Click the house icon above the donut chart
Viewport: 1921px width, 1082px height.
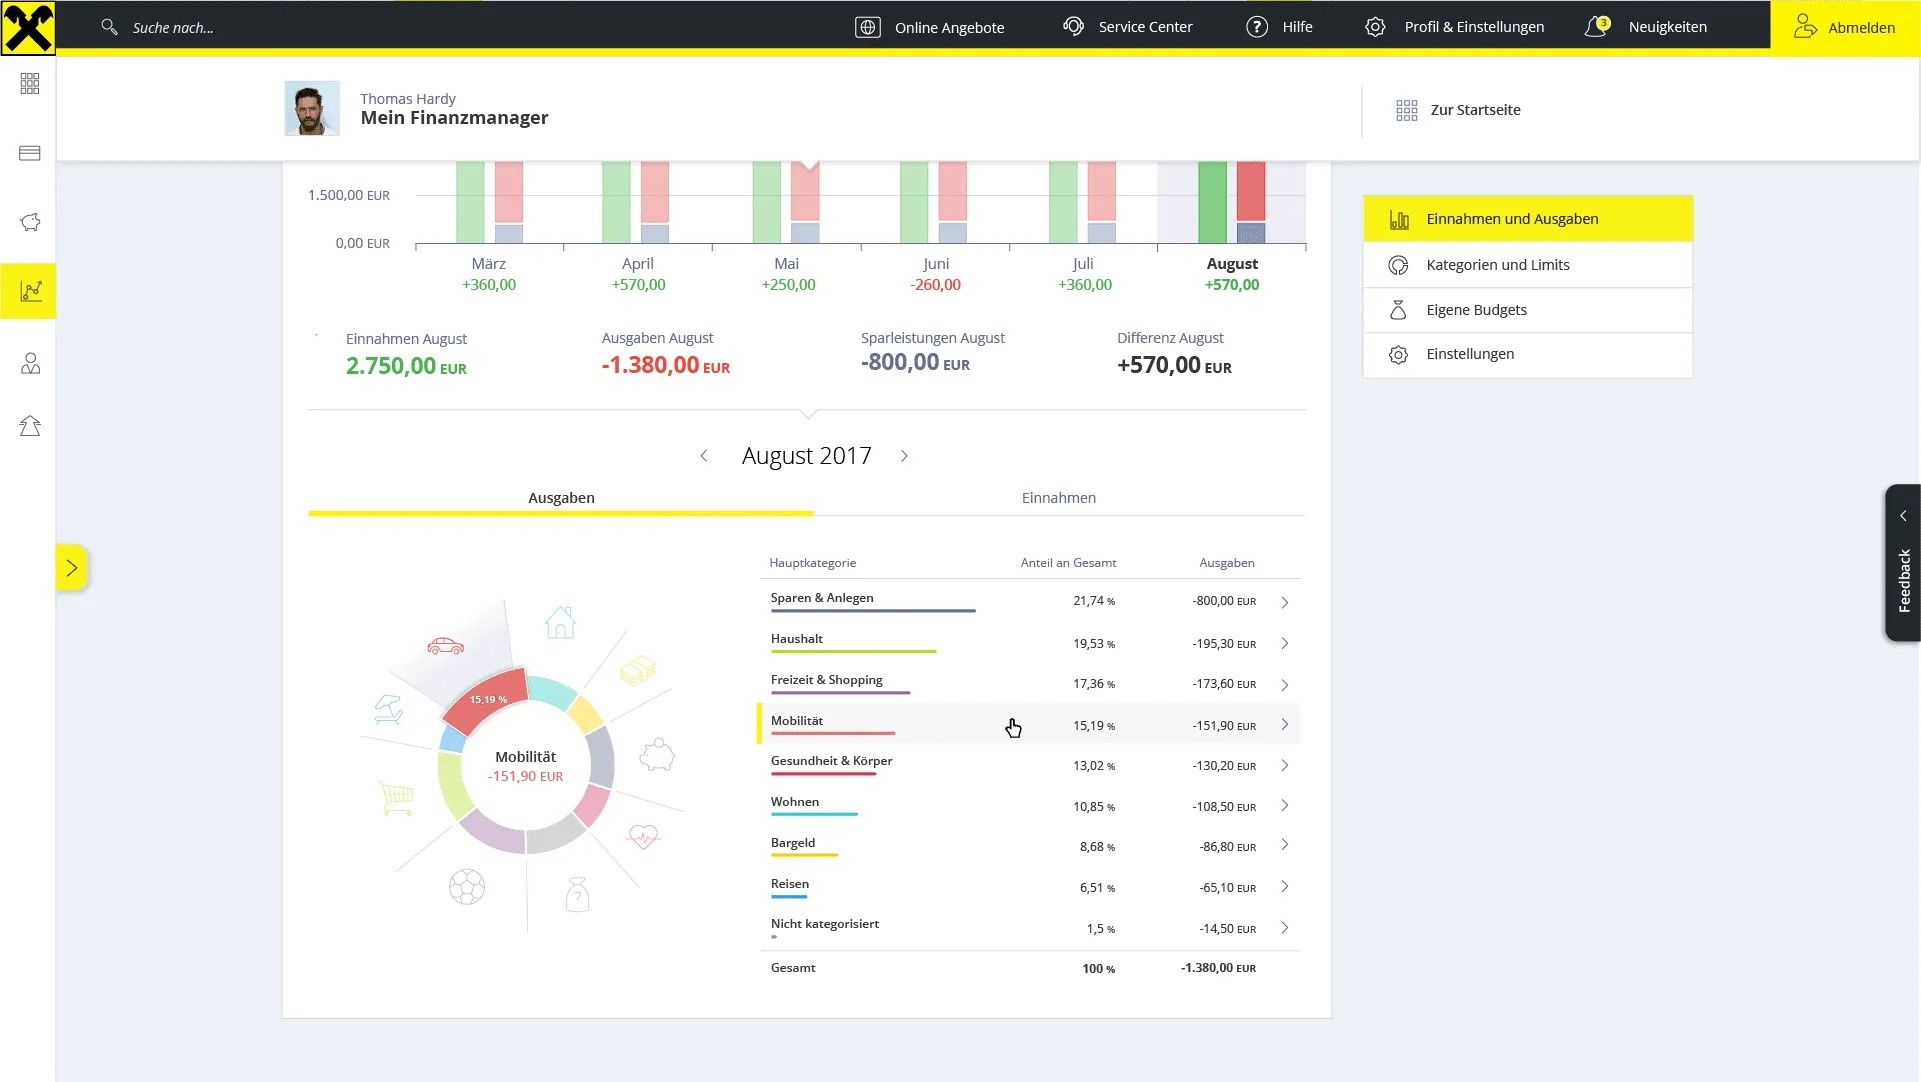click(x=560, y=622)
